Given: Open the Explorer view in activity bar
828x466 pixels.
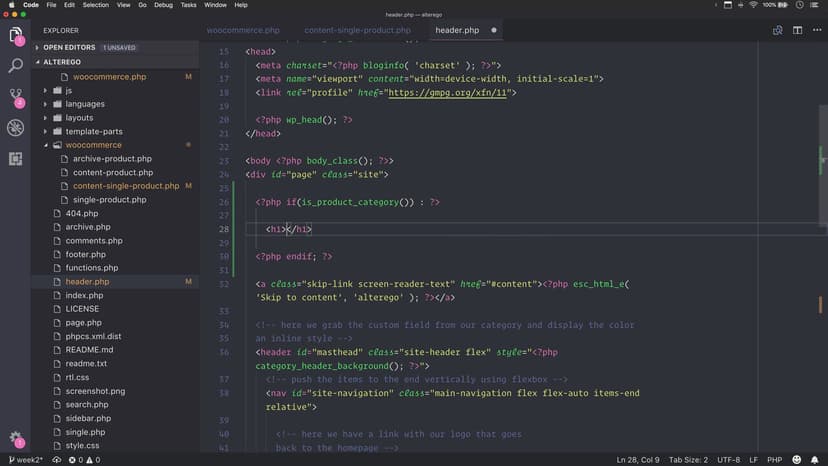Looking at the screenshot, I should [x=16, y=36].
